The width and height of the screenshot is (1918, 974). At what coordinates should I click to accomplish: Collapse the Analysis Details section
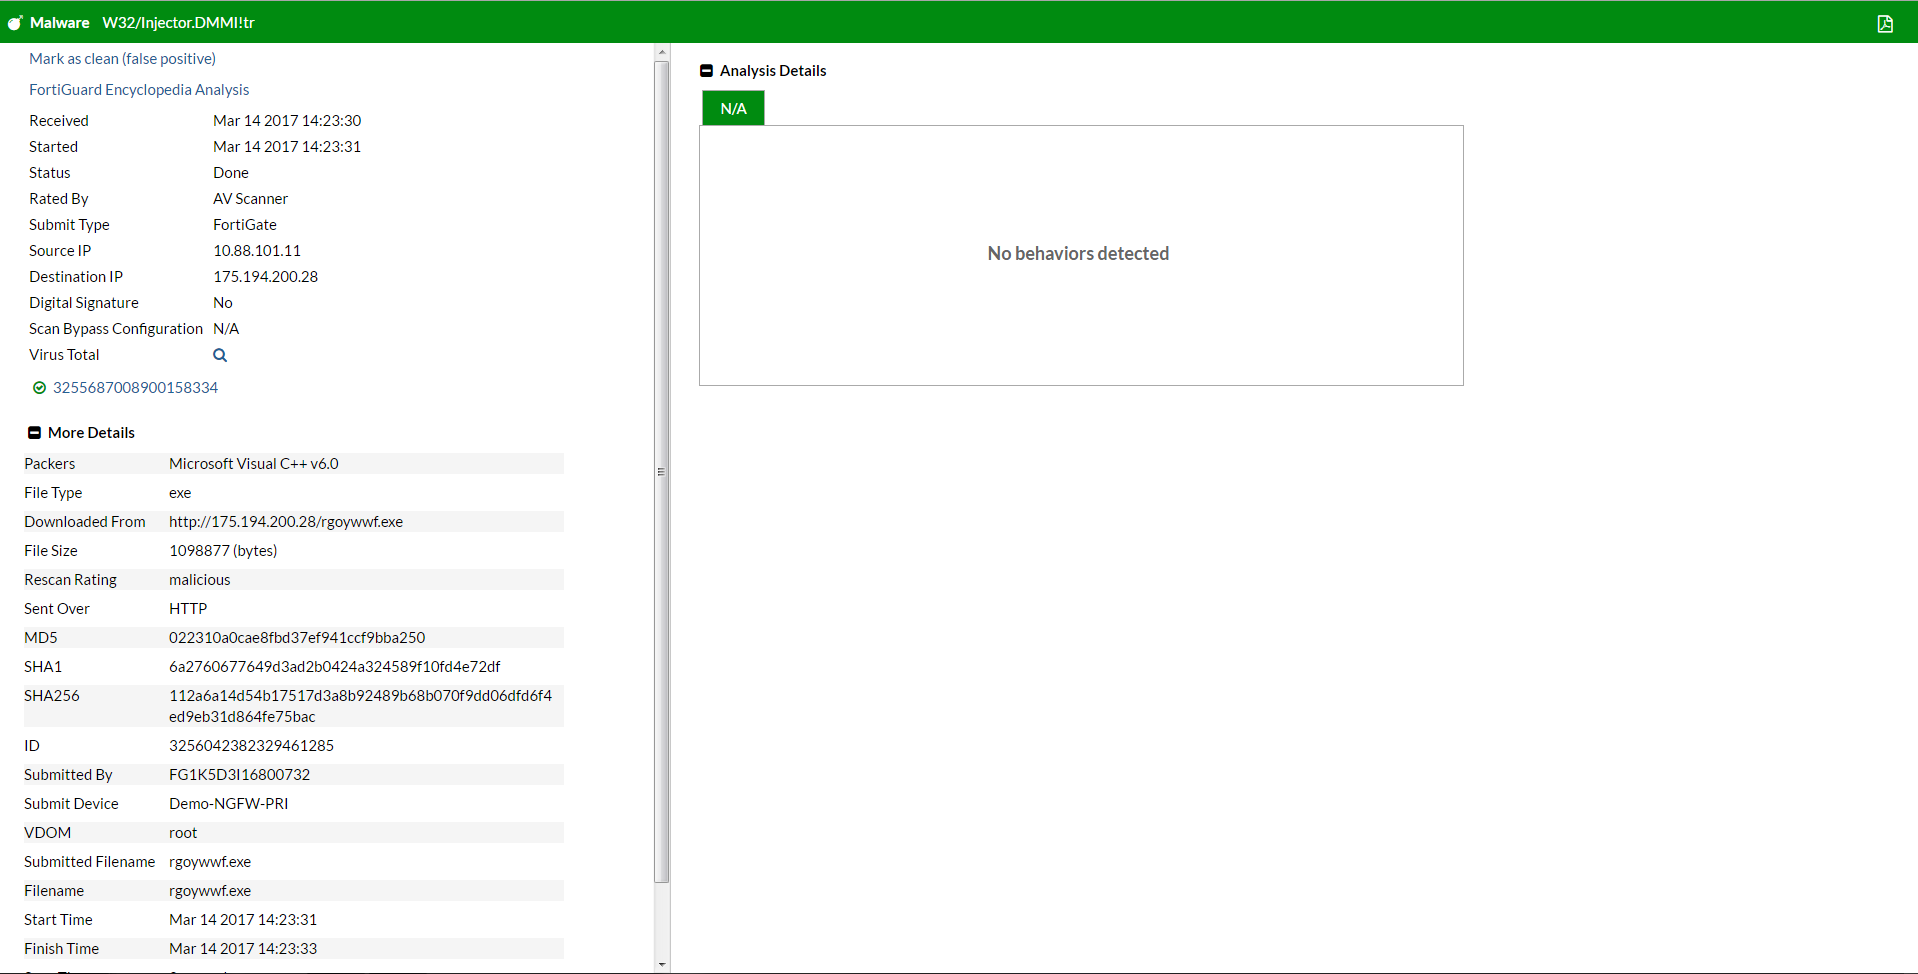[706, 71]
